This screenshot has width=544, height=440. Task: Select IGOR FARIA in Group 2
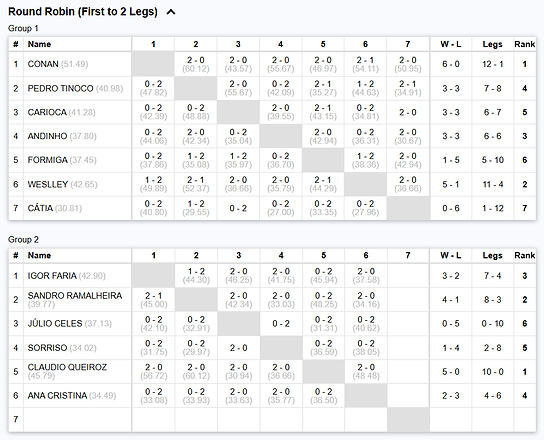[52, 276]
